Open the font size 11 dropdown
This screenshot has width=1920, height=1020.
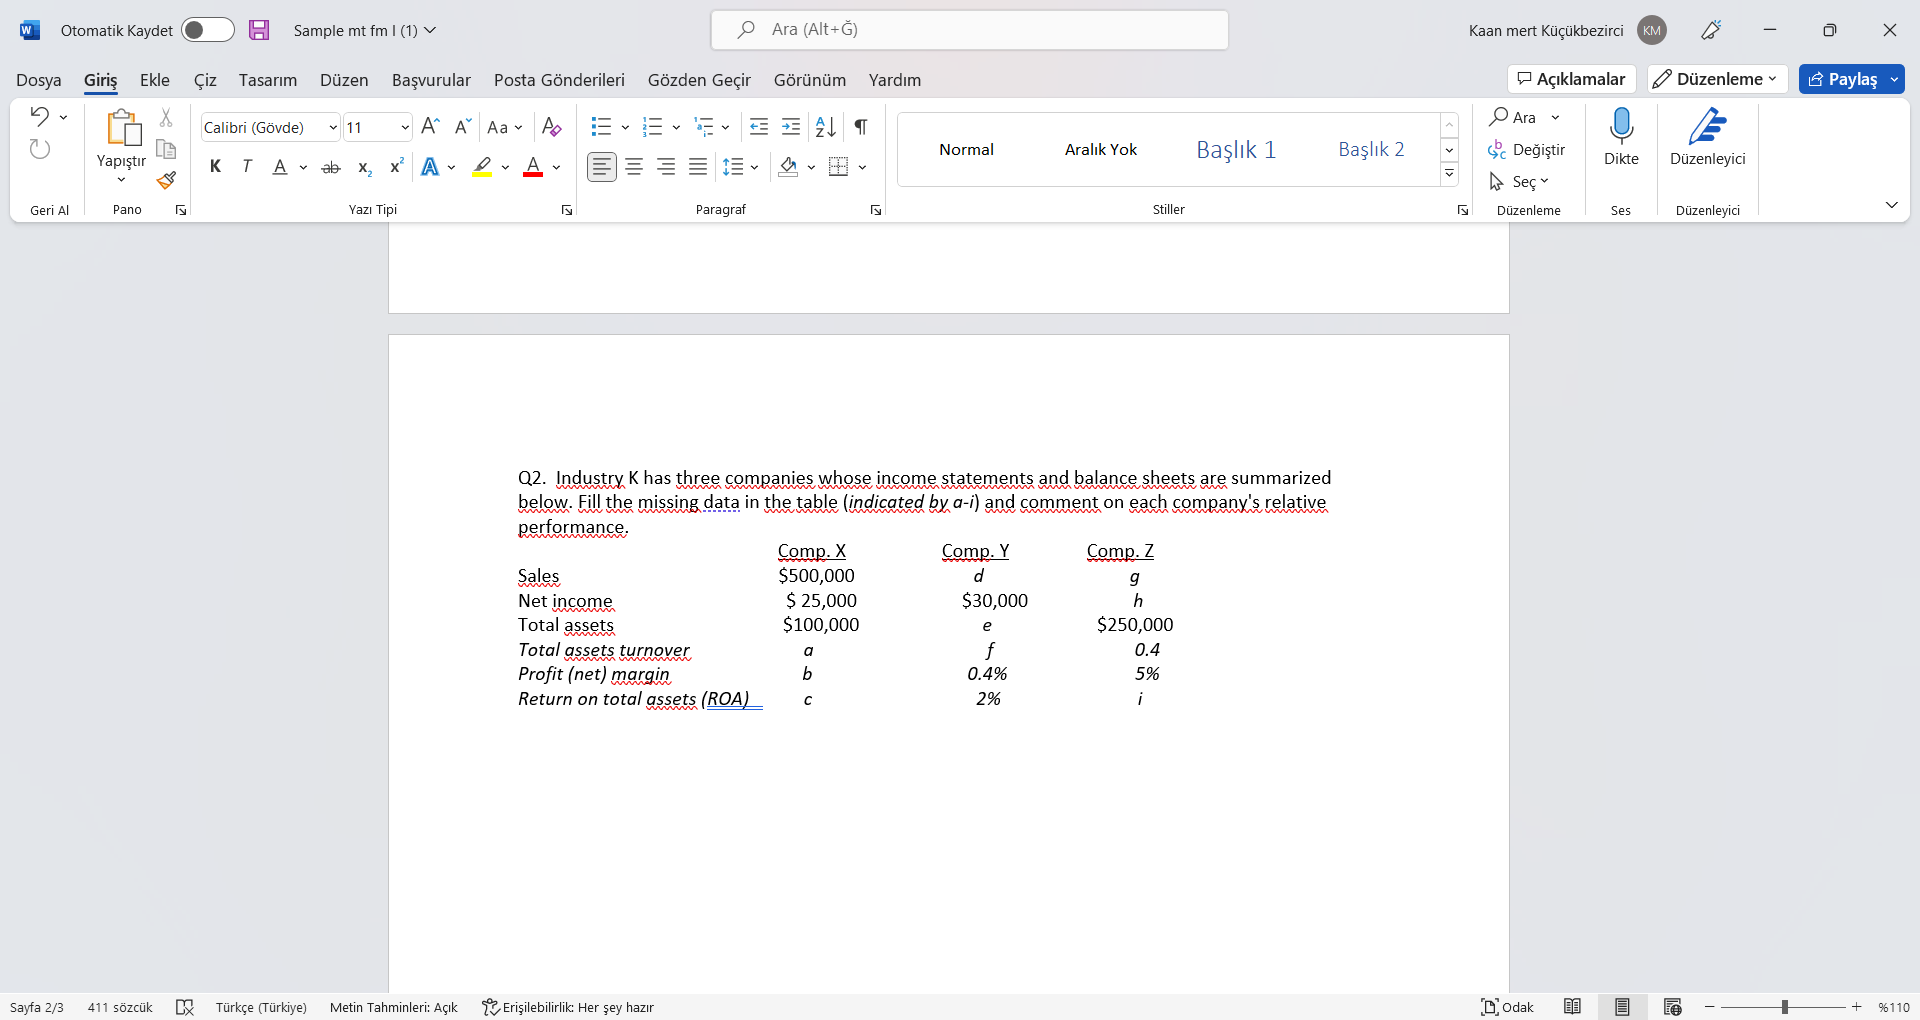[x=404, y=127]
